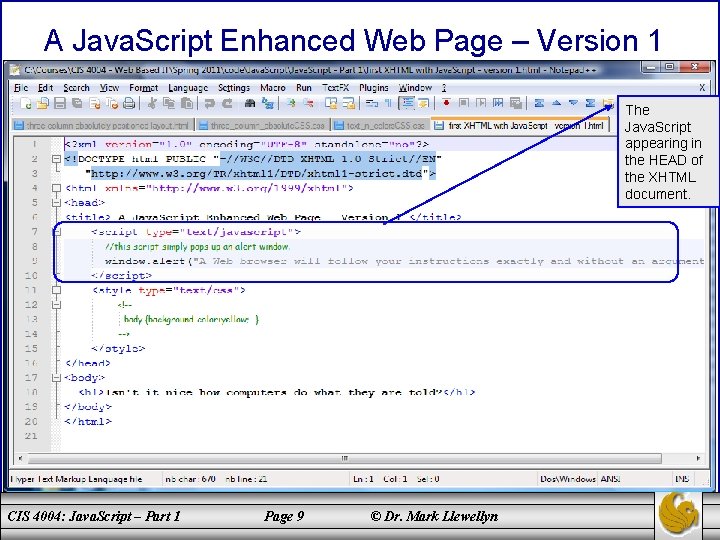Click the New file toolbar icon
The height and width of the screenshot is (540, 720).
(26, 103)
